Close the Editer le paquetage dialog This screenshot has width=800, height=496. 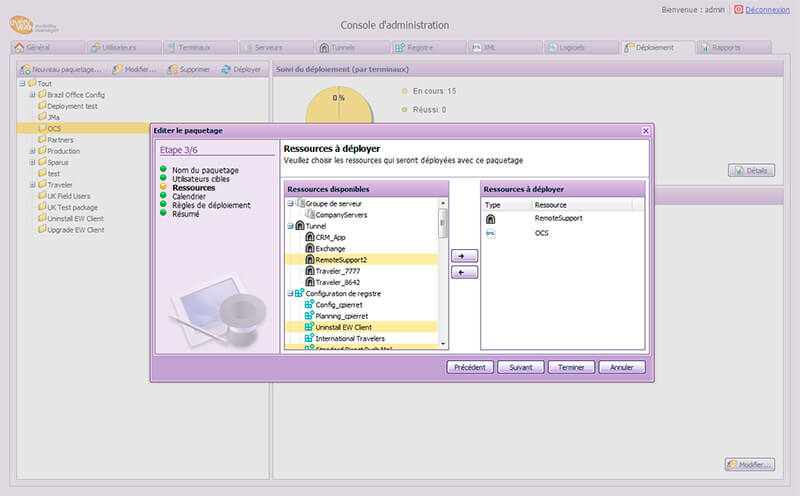tap(645, 131)
